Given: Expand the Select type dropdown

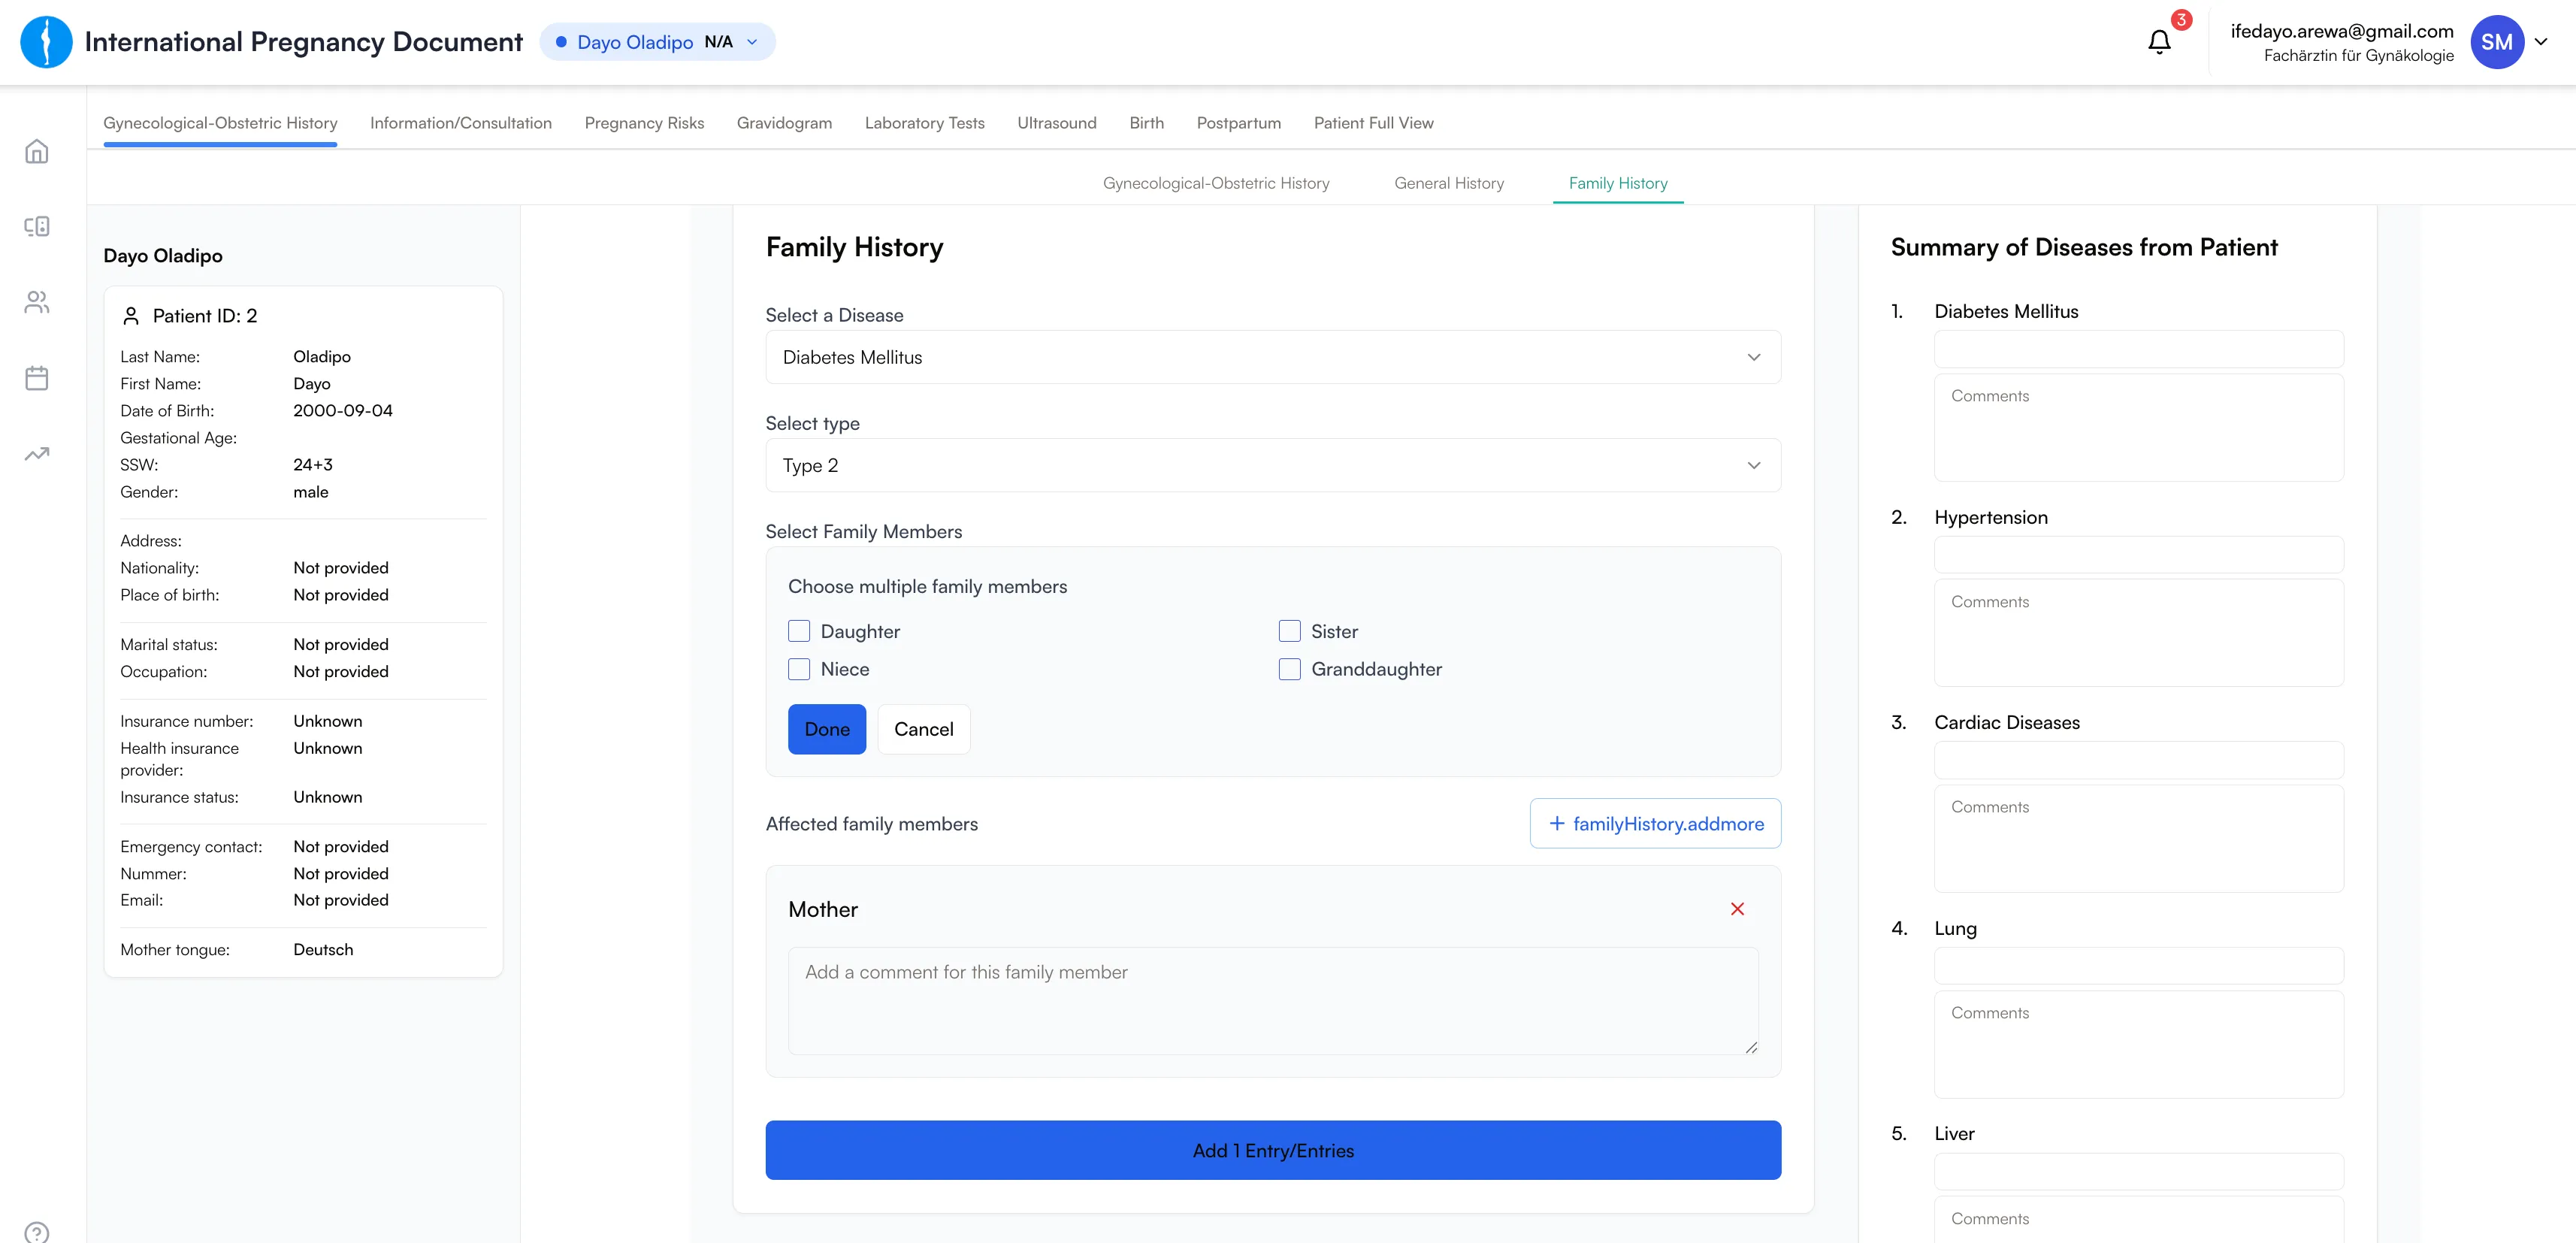Looking at the screenshot, I should 1272,465.
